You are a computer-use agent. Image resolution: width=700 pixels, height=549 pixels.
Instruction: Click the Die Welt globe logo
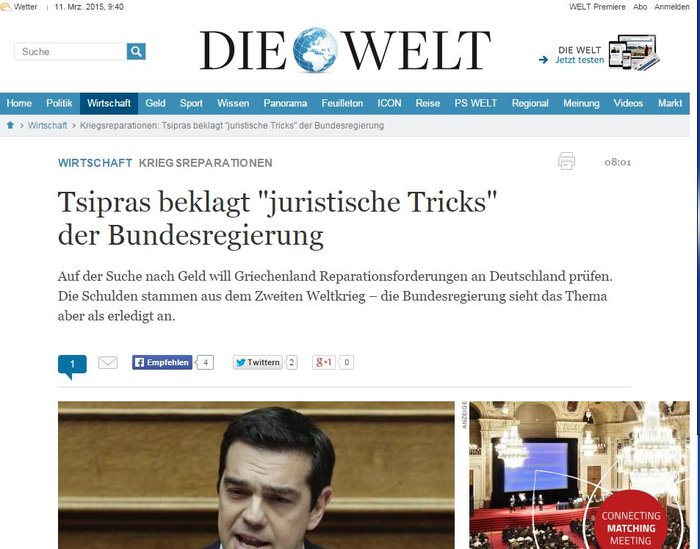point(315,50)
